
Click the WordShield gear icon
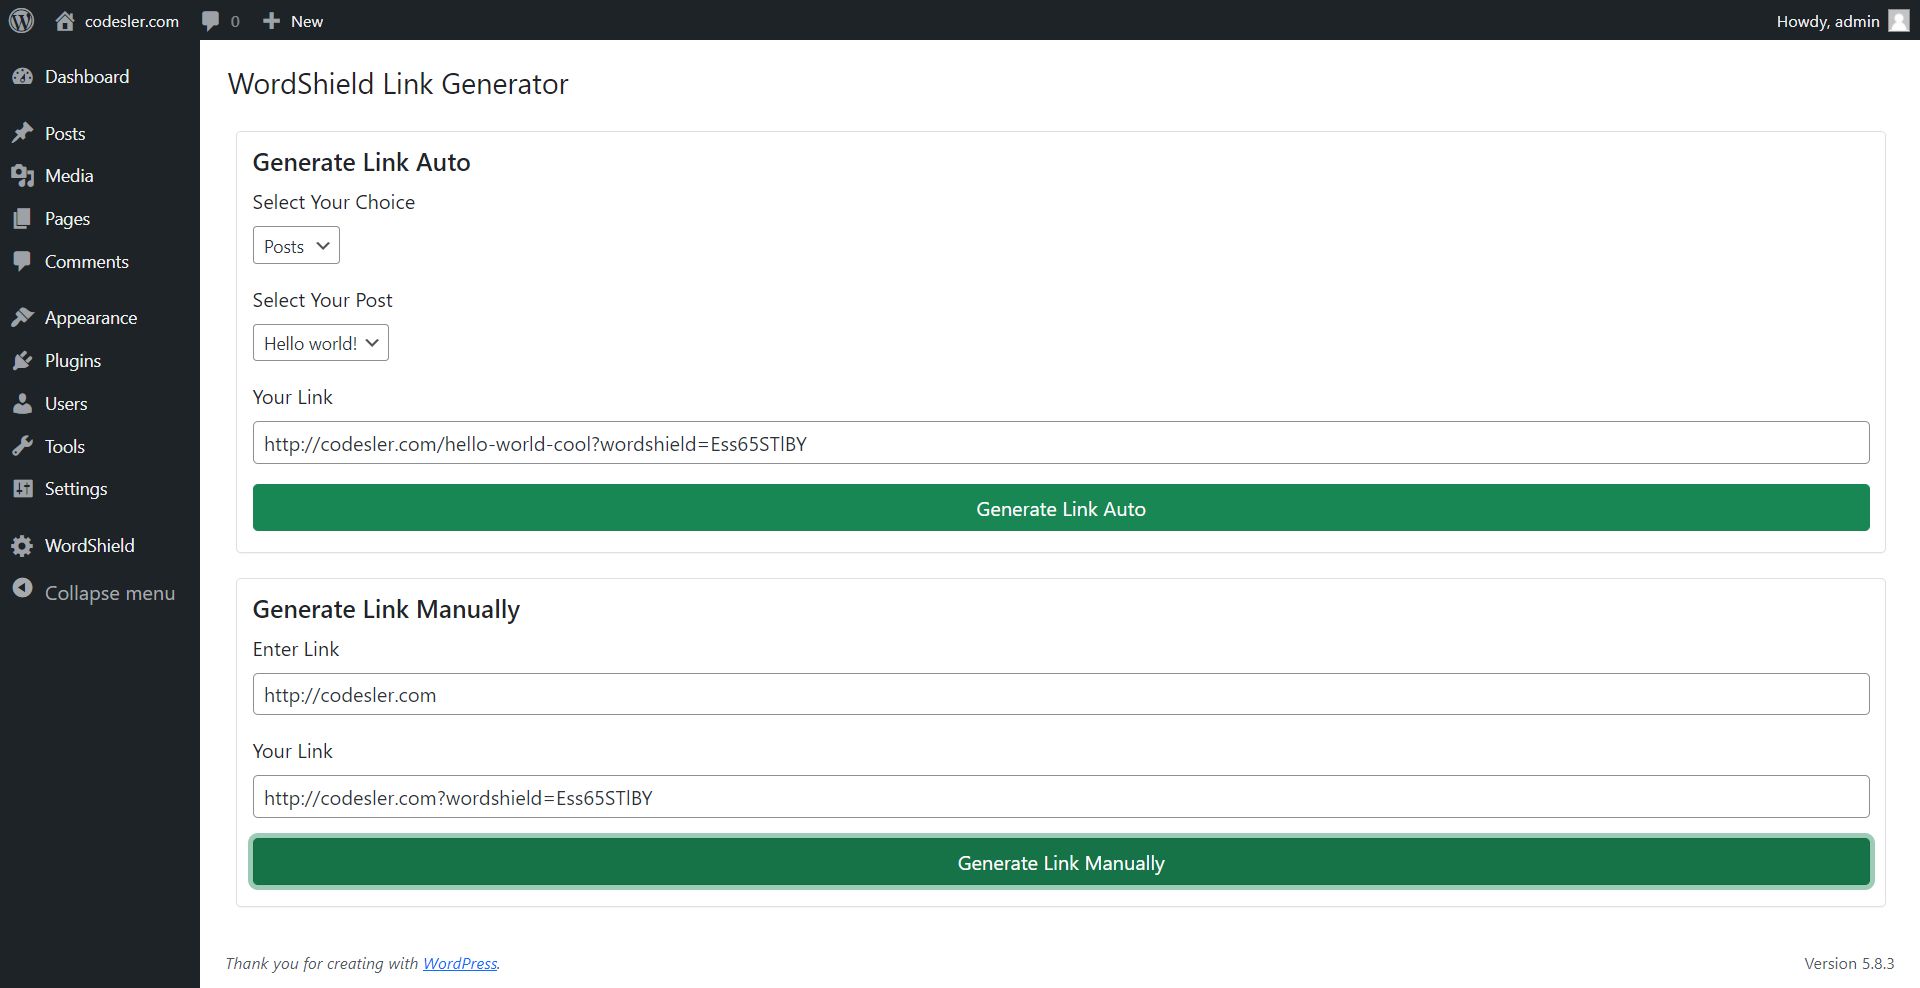pos(22,546)
